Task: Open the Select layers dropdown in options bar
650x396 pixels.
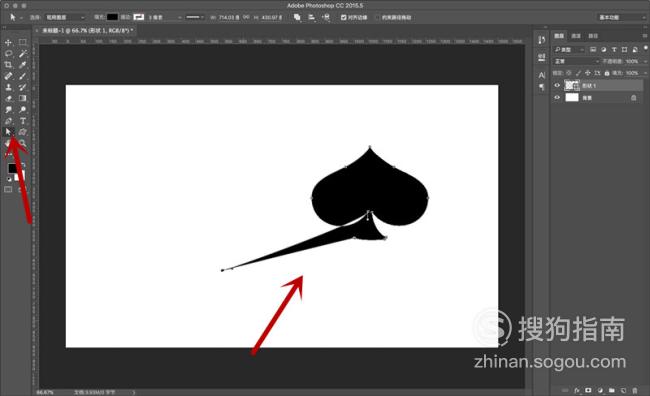Action: click(x=65, y=17)
